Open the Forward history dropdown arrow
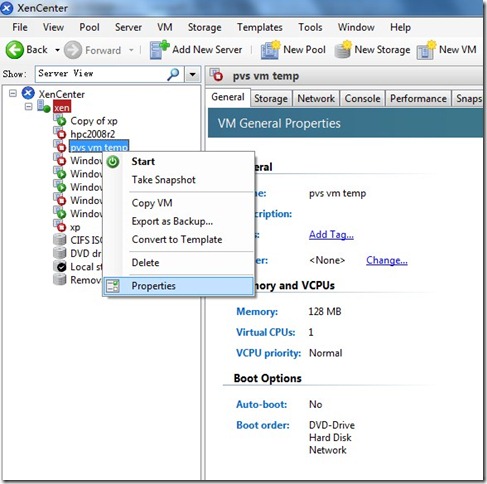Viewport: 487px width, 484px height. click(x=131, y=50)
